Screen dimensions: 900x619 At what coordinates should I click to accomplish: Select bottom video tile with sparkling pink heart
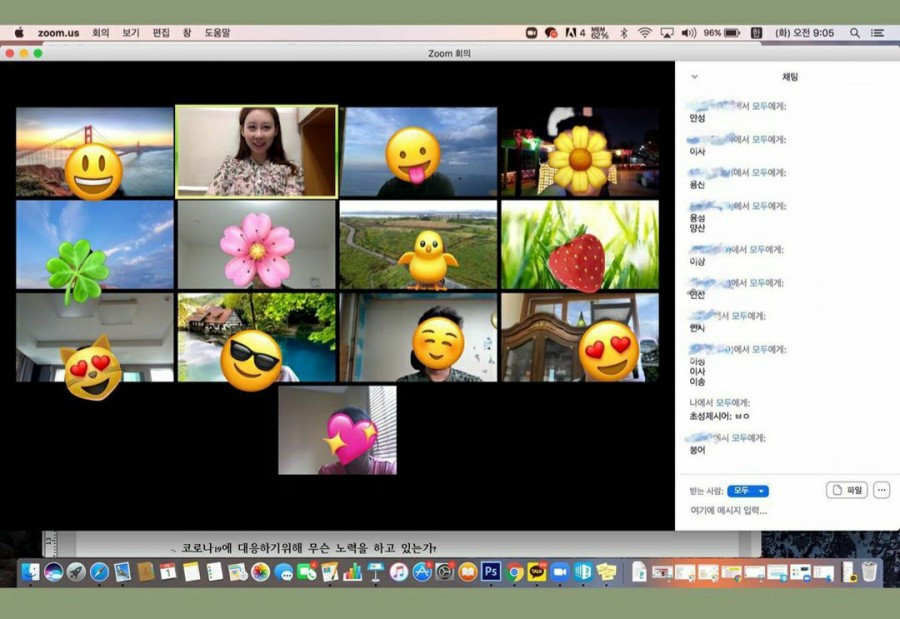tap(338, 430)
